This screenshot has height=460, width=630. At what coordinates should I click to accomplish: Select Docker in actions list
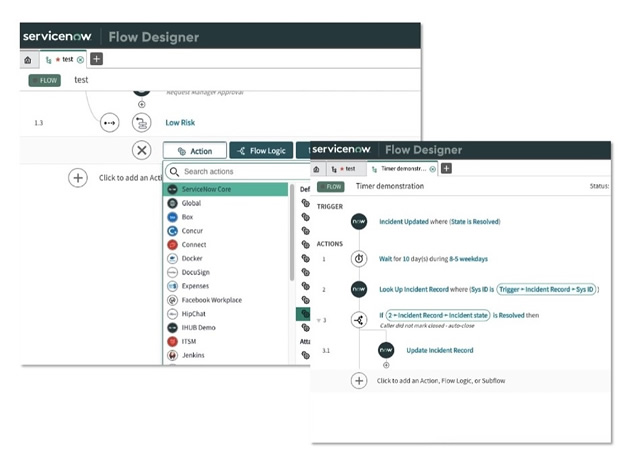click(225, 258)
